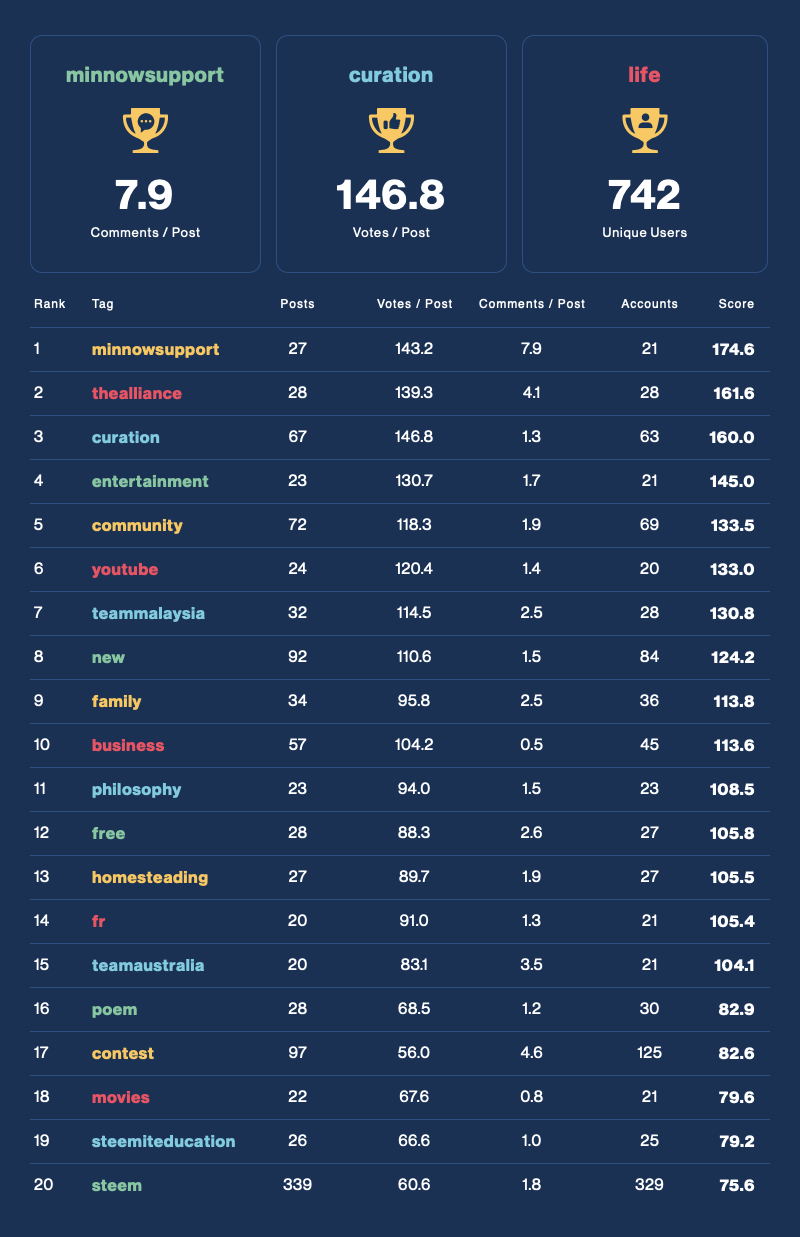Click the life unique users trophy icon
This screenshot has height=1237, width=800.
pos(644,130)
